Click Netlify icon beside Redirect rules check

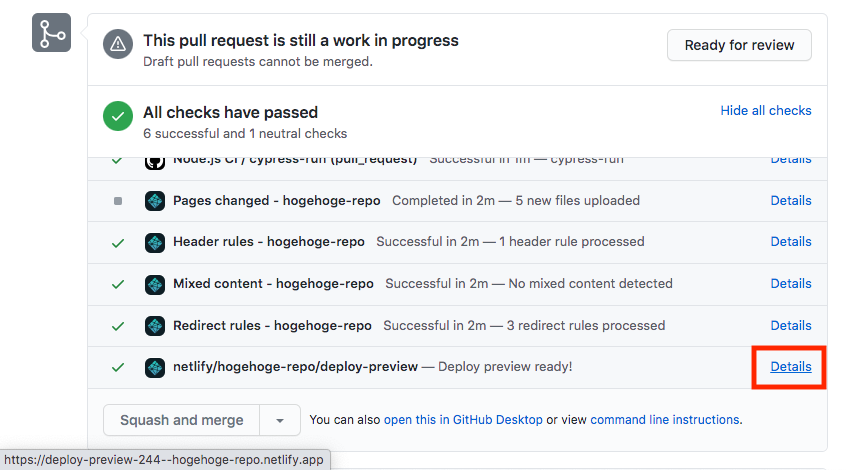click(155, 326)
